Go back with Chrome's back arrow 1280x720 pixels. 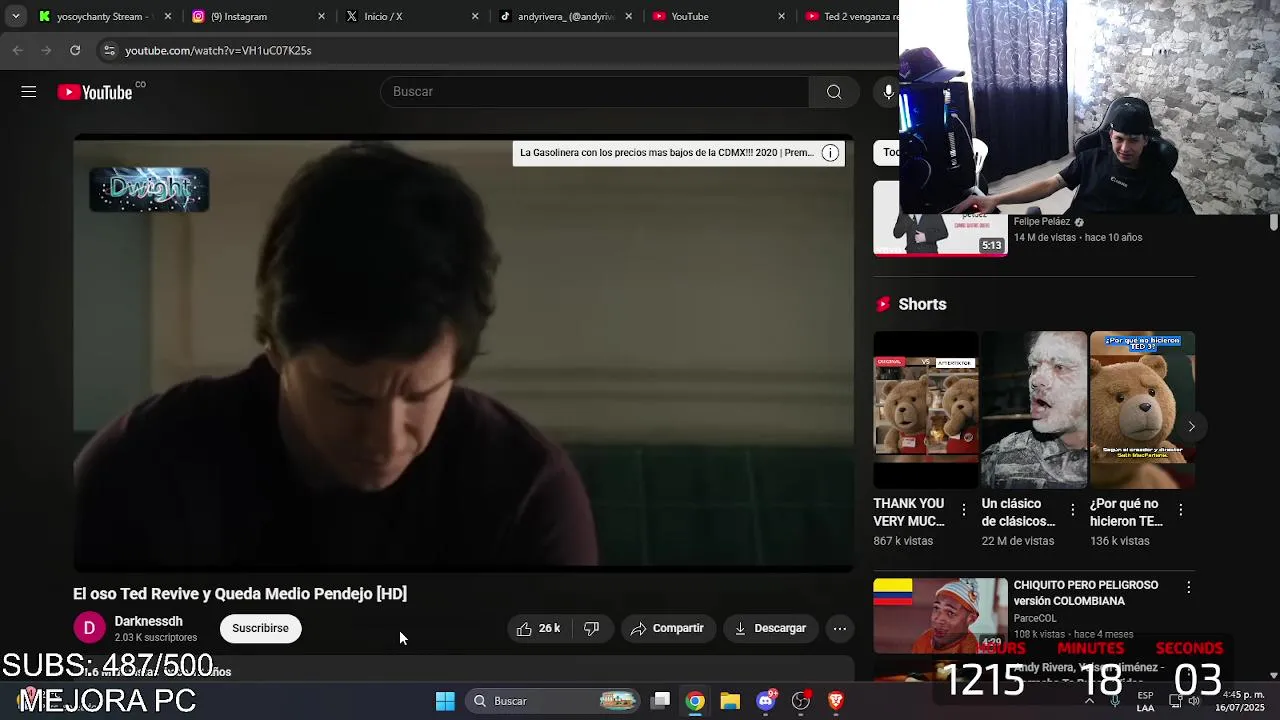click(18, 50)
